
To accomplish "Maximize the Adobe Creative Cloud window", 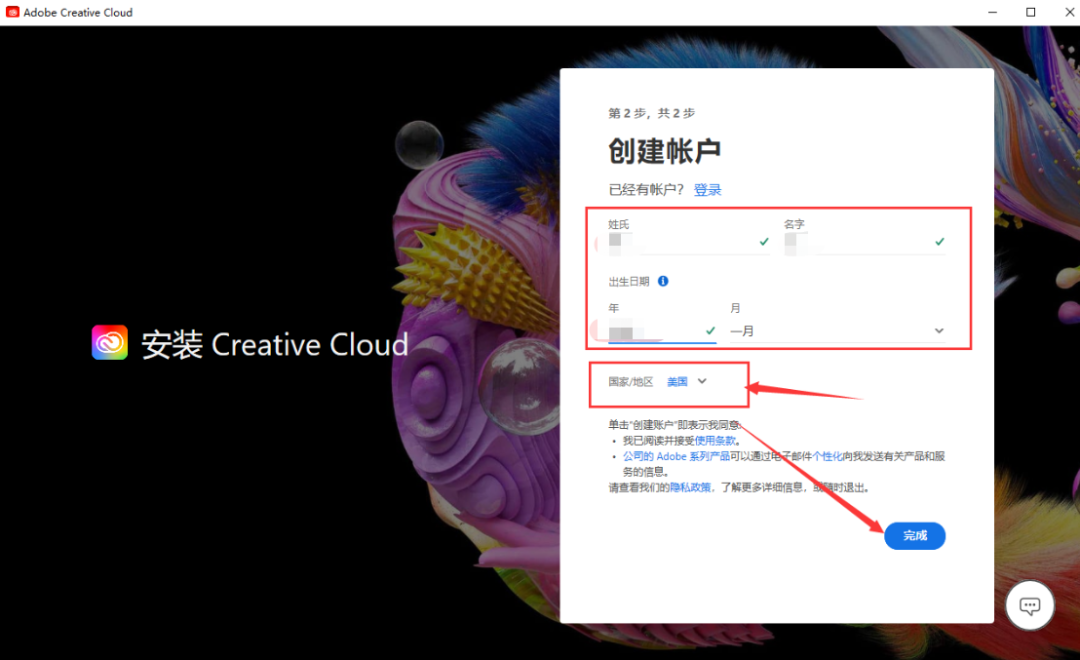I will tap(1030, 12).
